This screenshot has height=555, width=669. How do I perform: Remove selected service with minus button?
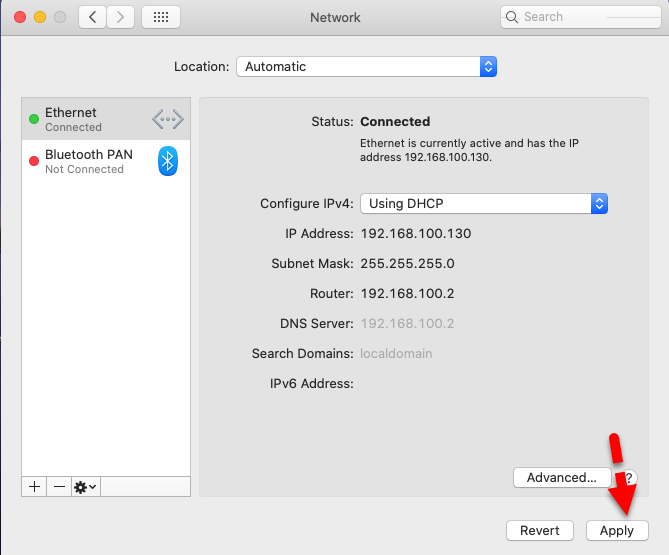(x=59, y=486)
